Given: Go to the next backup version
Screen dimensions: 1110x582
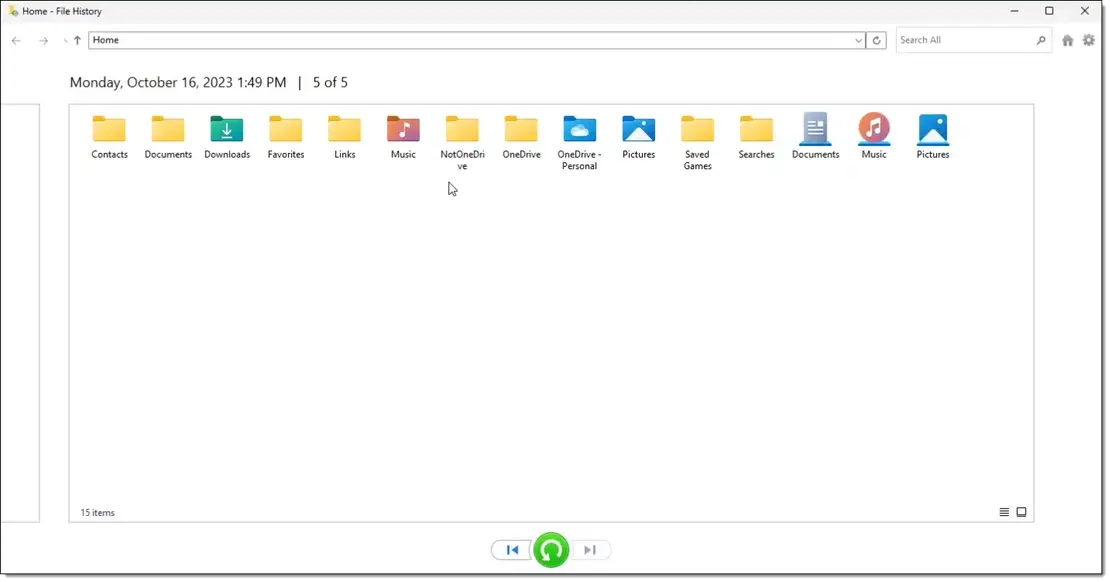Looking at the screenshot, I should click(590, 550).
